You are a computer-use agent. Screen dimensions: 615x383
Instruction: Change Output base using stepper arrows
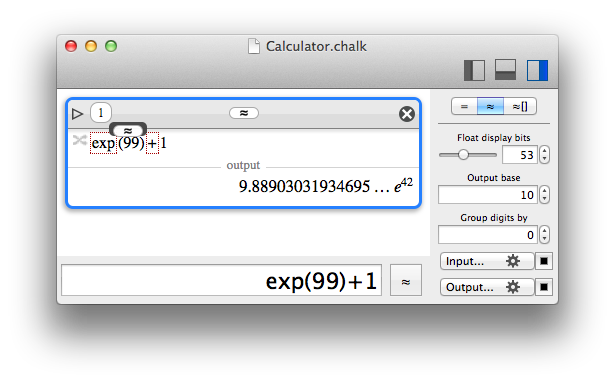coord(544,195)
